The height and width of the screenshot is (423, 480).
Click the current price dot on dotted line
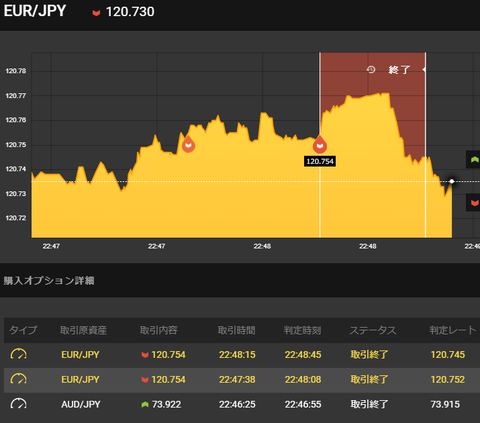(452, 181)
